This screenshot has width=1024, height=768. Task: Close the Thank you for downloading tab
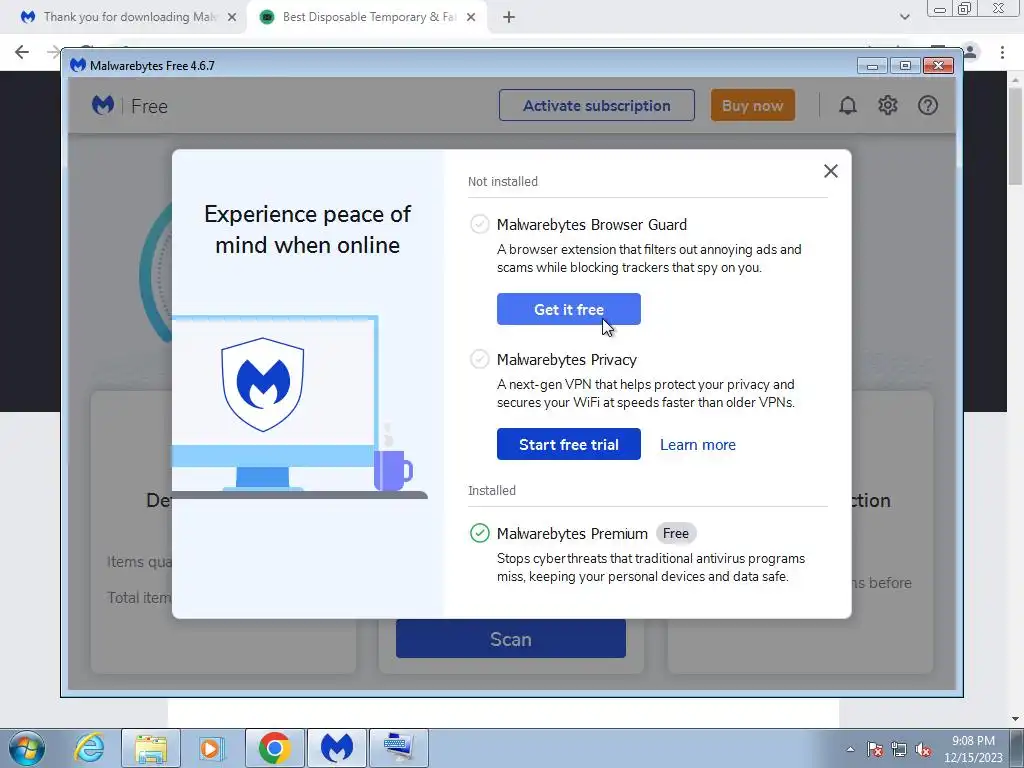click(232, 18)
